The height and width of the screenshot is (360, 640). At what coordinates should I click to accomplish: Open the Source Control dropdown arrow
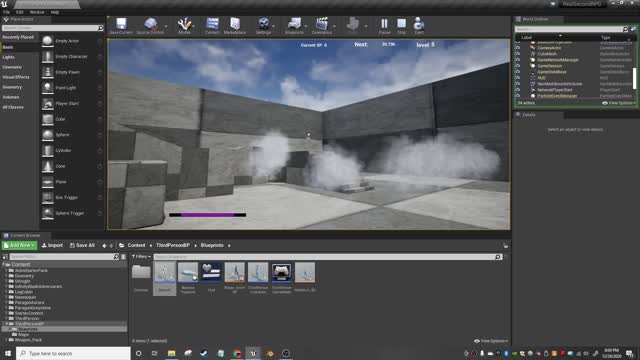166,26
